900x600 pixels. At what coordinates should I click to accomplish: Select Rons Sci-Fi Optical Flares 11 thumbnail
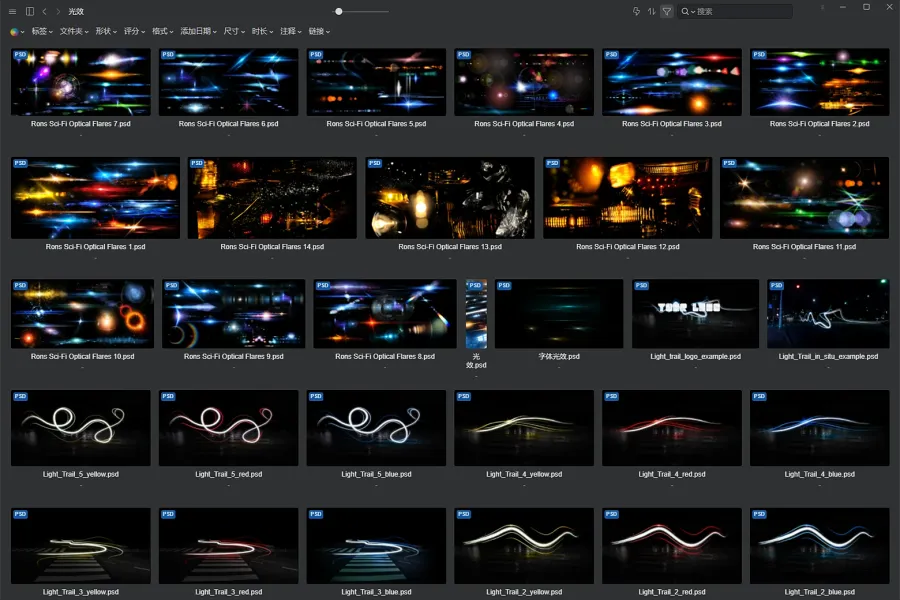(804, 198)
